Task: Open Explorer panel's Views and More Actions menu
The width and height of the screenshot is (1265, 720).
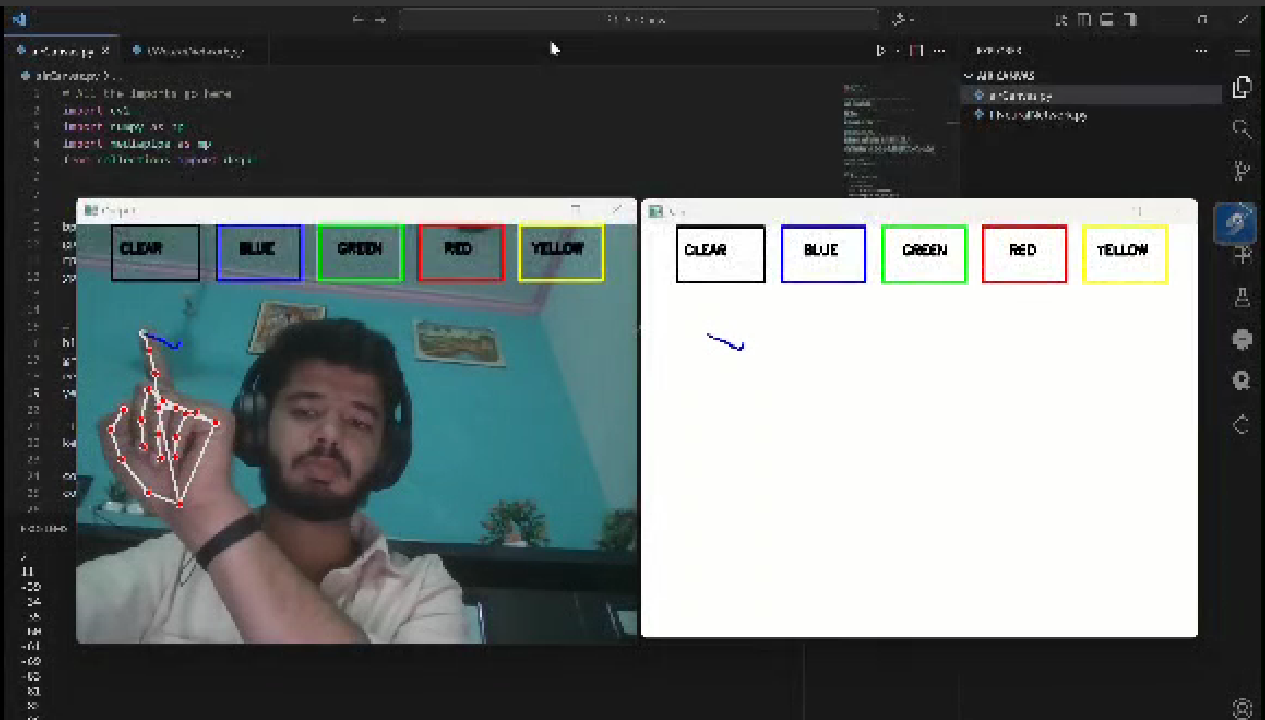Action: tap(1201, 50)
